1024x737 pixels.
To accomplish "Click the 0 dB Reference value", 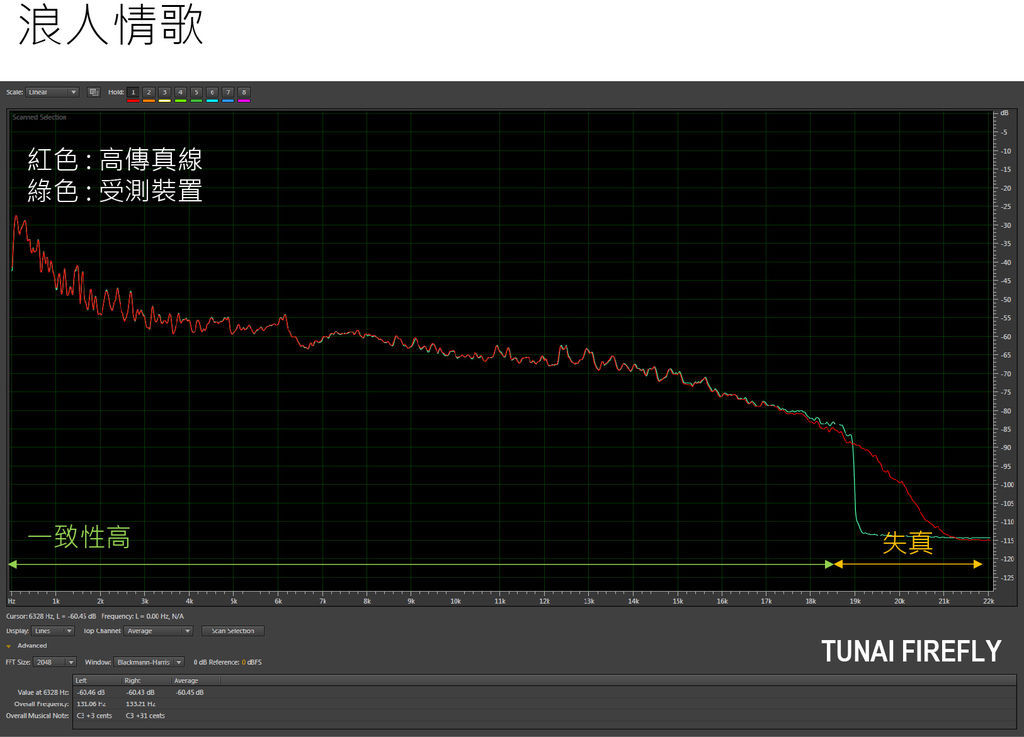I will [x=244, y=662].
